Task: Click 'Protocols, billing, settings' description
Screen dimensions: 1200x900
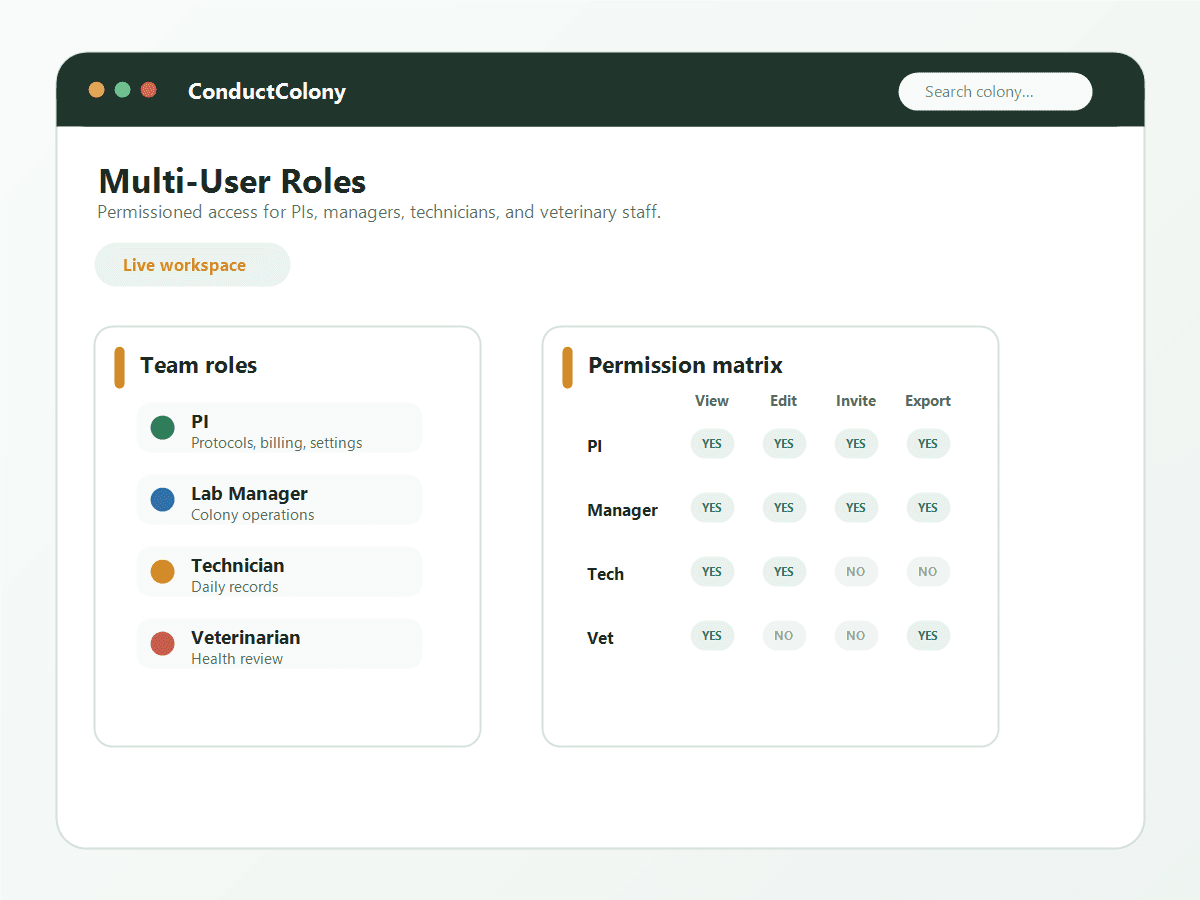Action: pyautogui.click(x=277, y=443)
